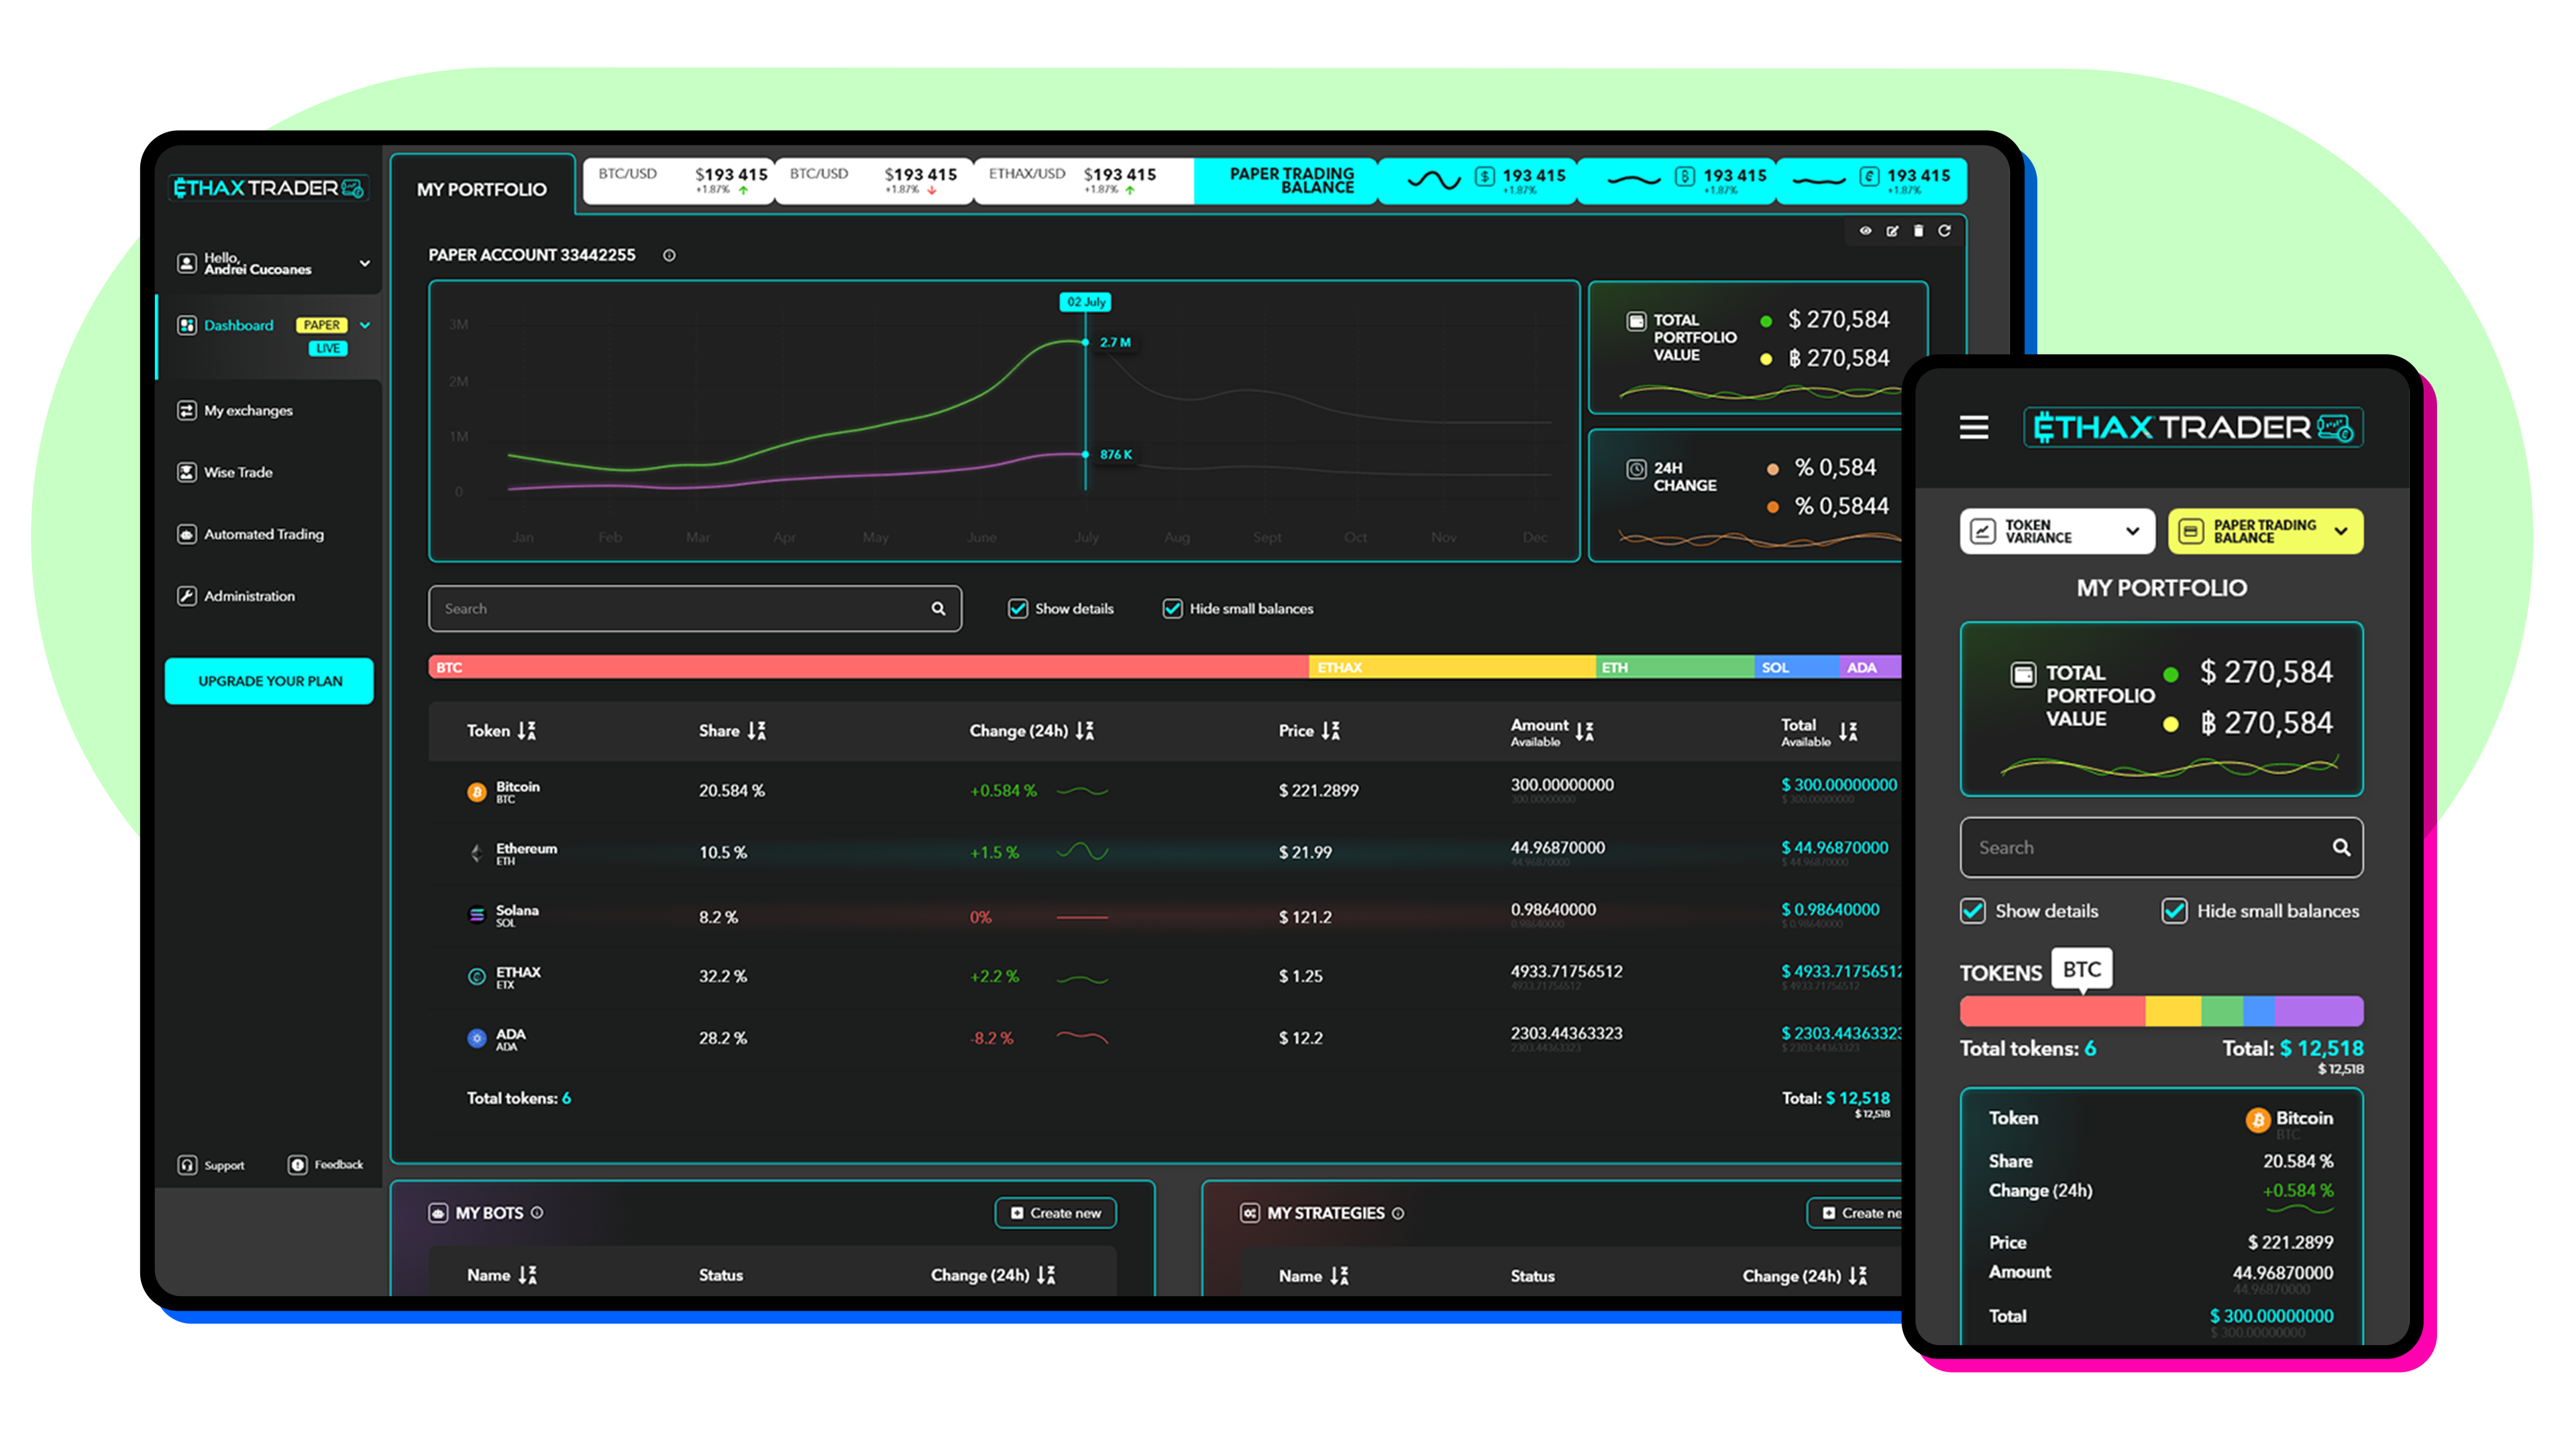2576x1449 pixels.
Task: Open My exchanges in sidebar
Action: pyautogui.click(x=248, y=411)
